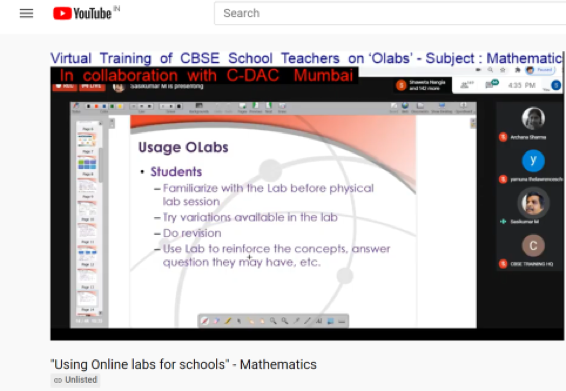
Task: Open the Page 7 slide thumbnail
Action: click(x=87, y=163)
